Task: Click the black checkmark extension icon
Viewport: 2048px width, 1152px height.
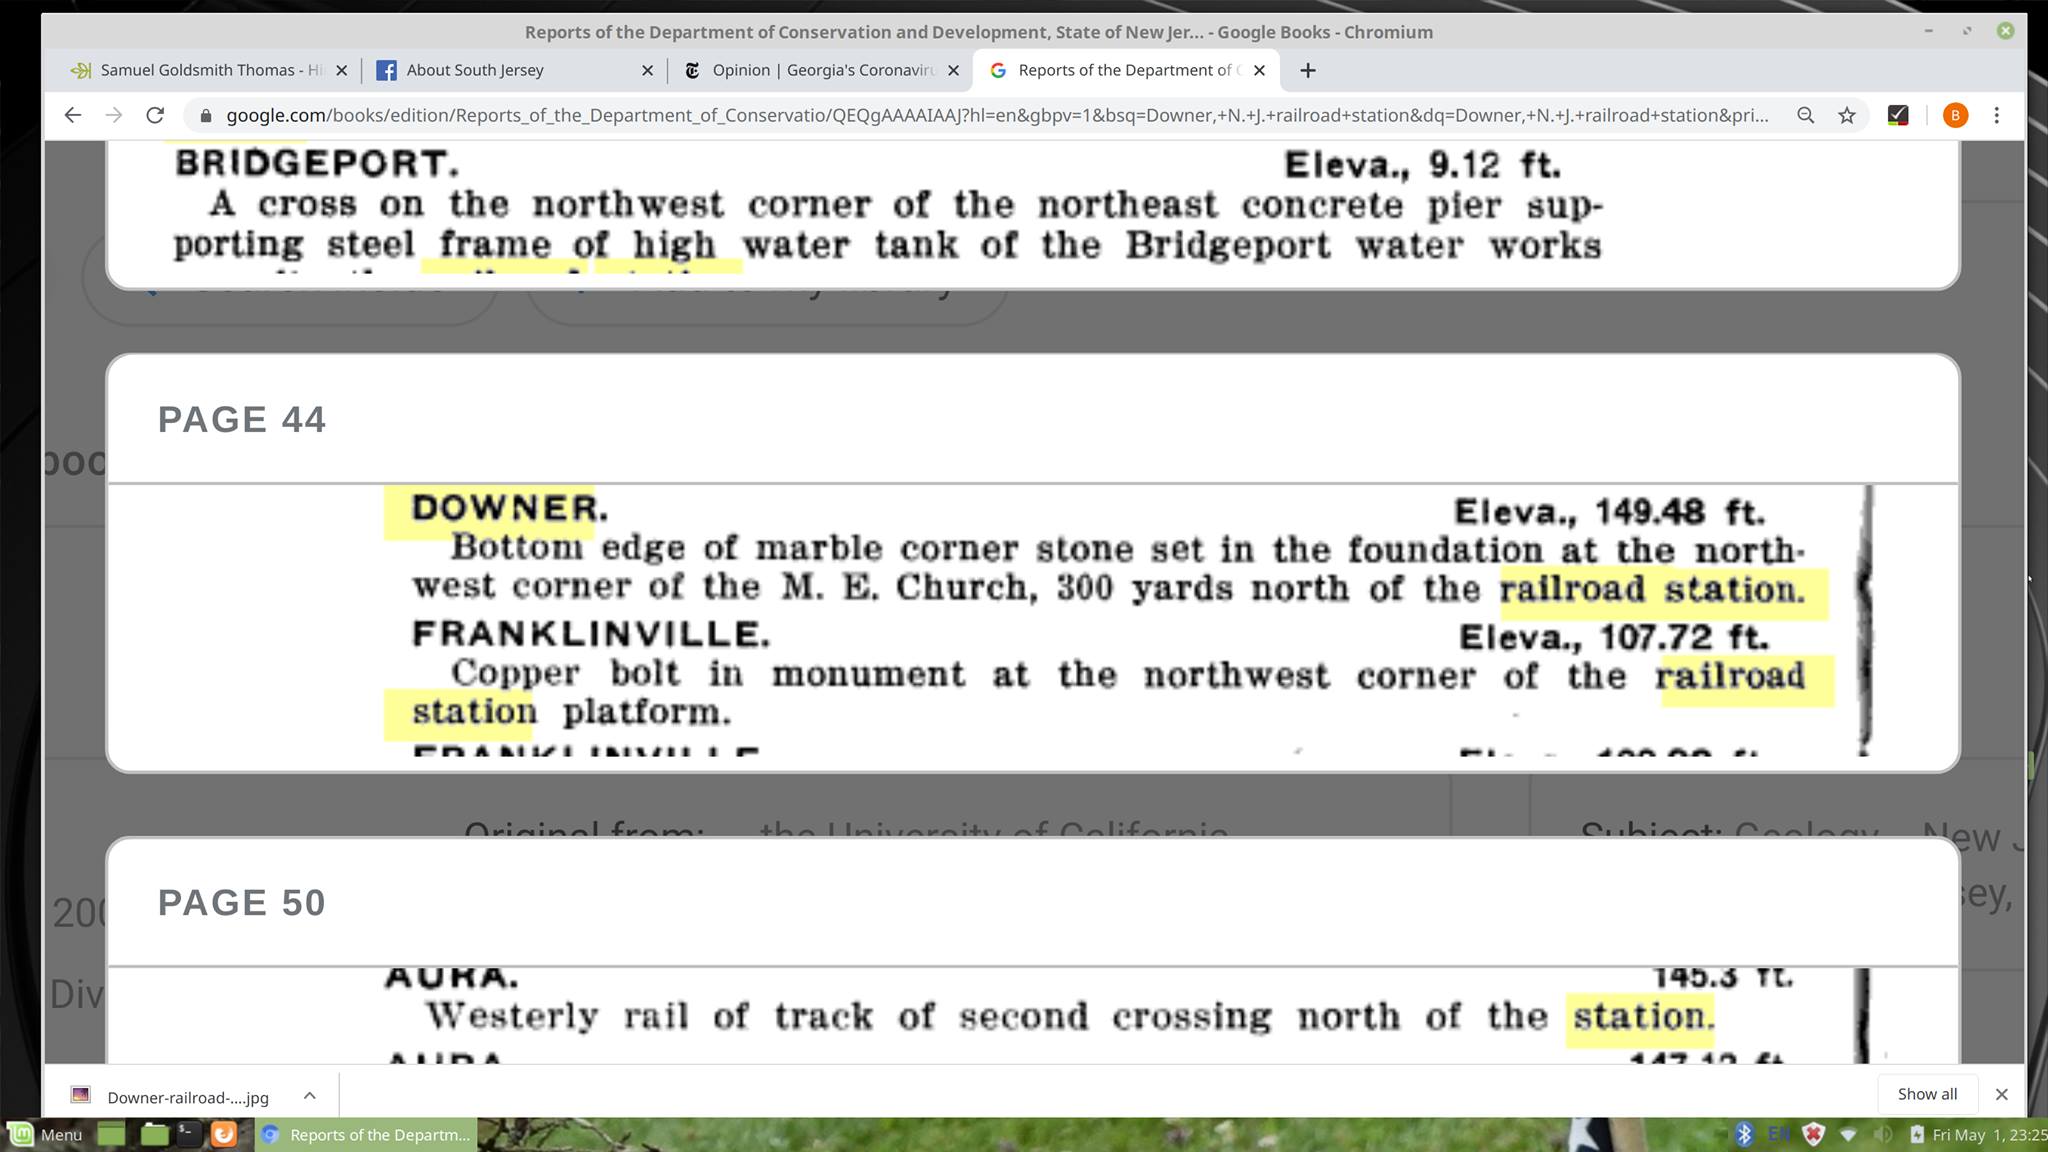Action: tap(1898, 115)
